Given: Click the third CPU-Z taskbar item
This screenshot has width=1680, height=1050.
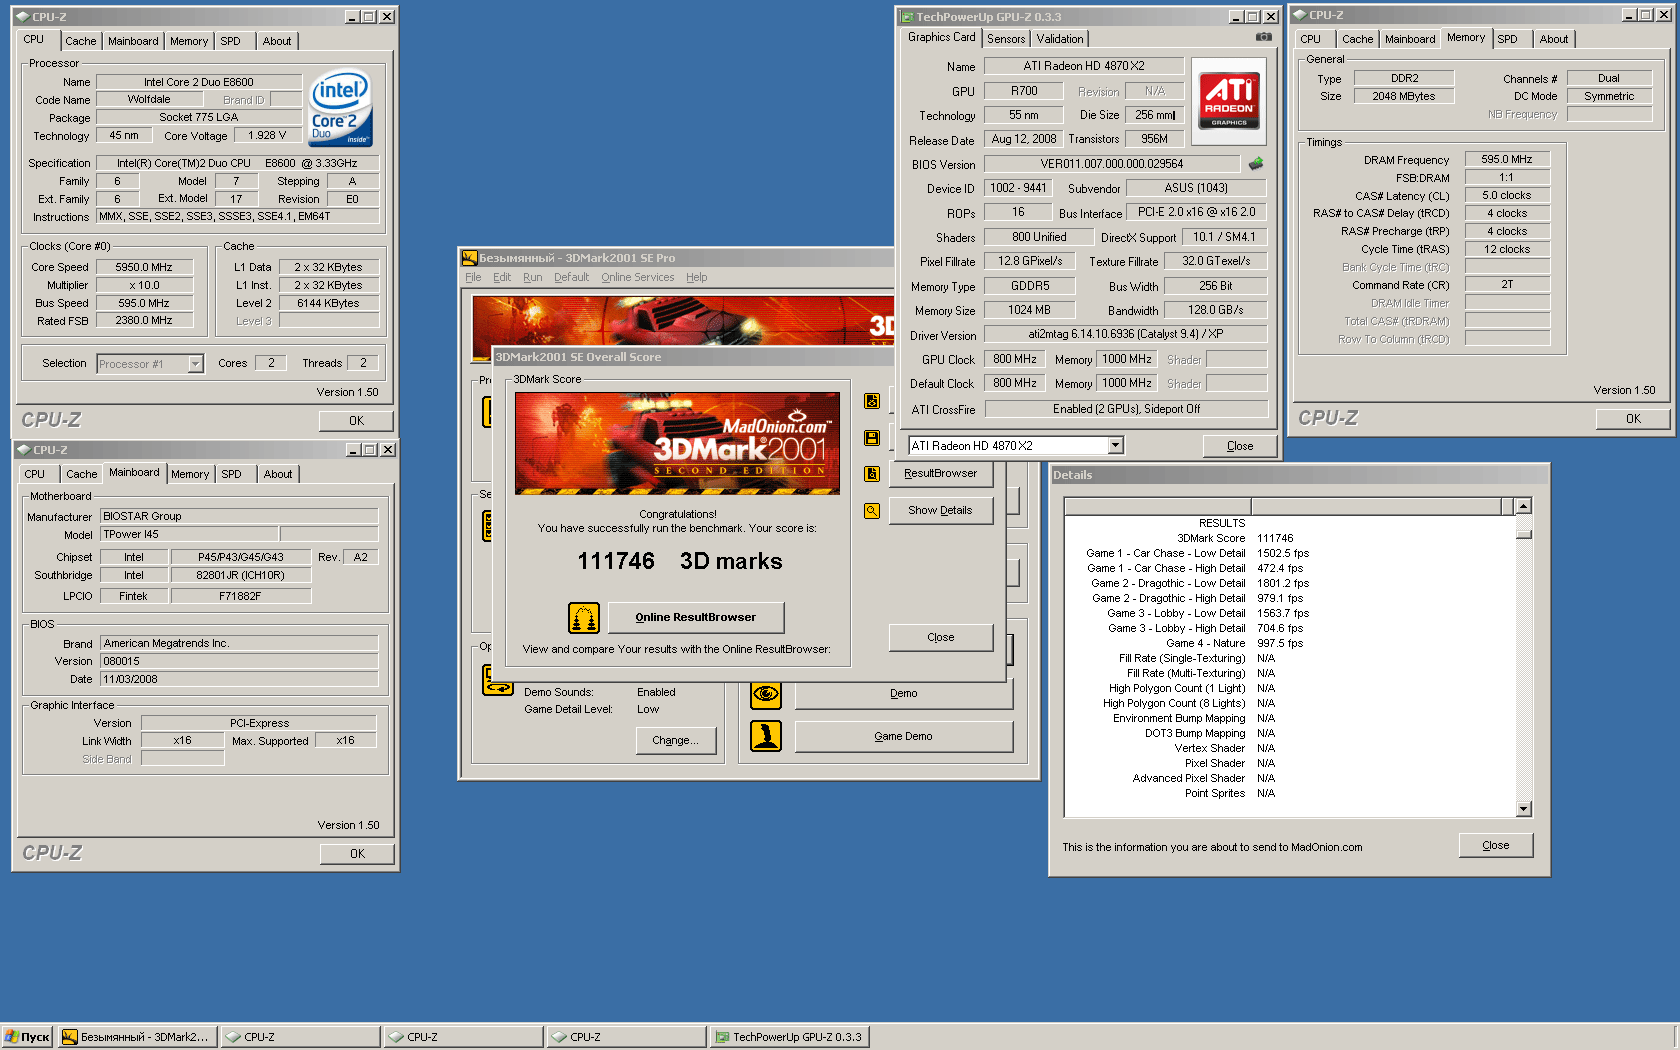Looking at the screenshot, I should click(x=626, y=1037).
